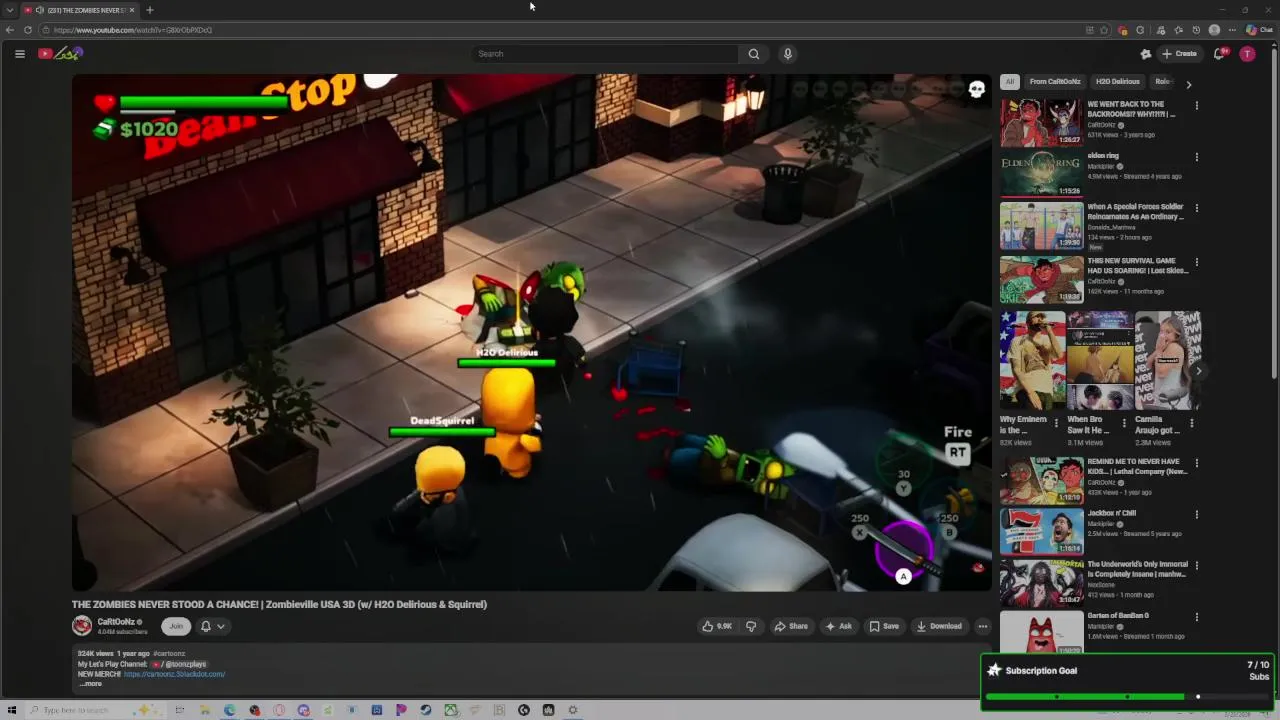Click the skull icon on video player

(x=977, y=90)
